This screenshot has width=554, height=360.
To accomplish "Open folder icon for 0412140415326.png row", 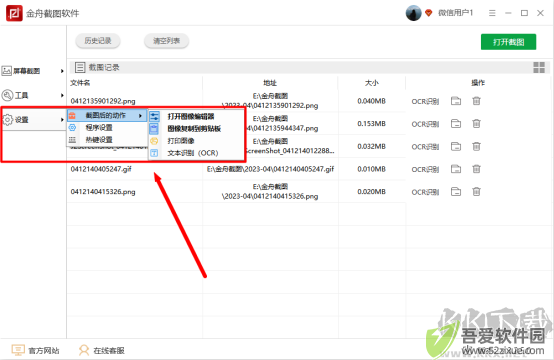I will click(x=456, y=191).
